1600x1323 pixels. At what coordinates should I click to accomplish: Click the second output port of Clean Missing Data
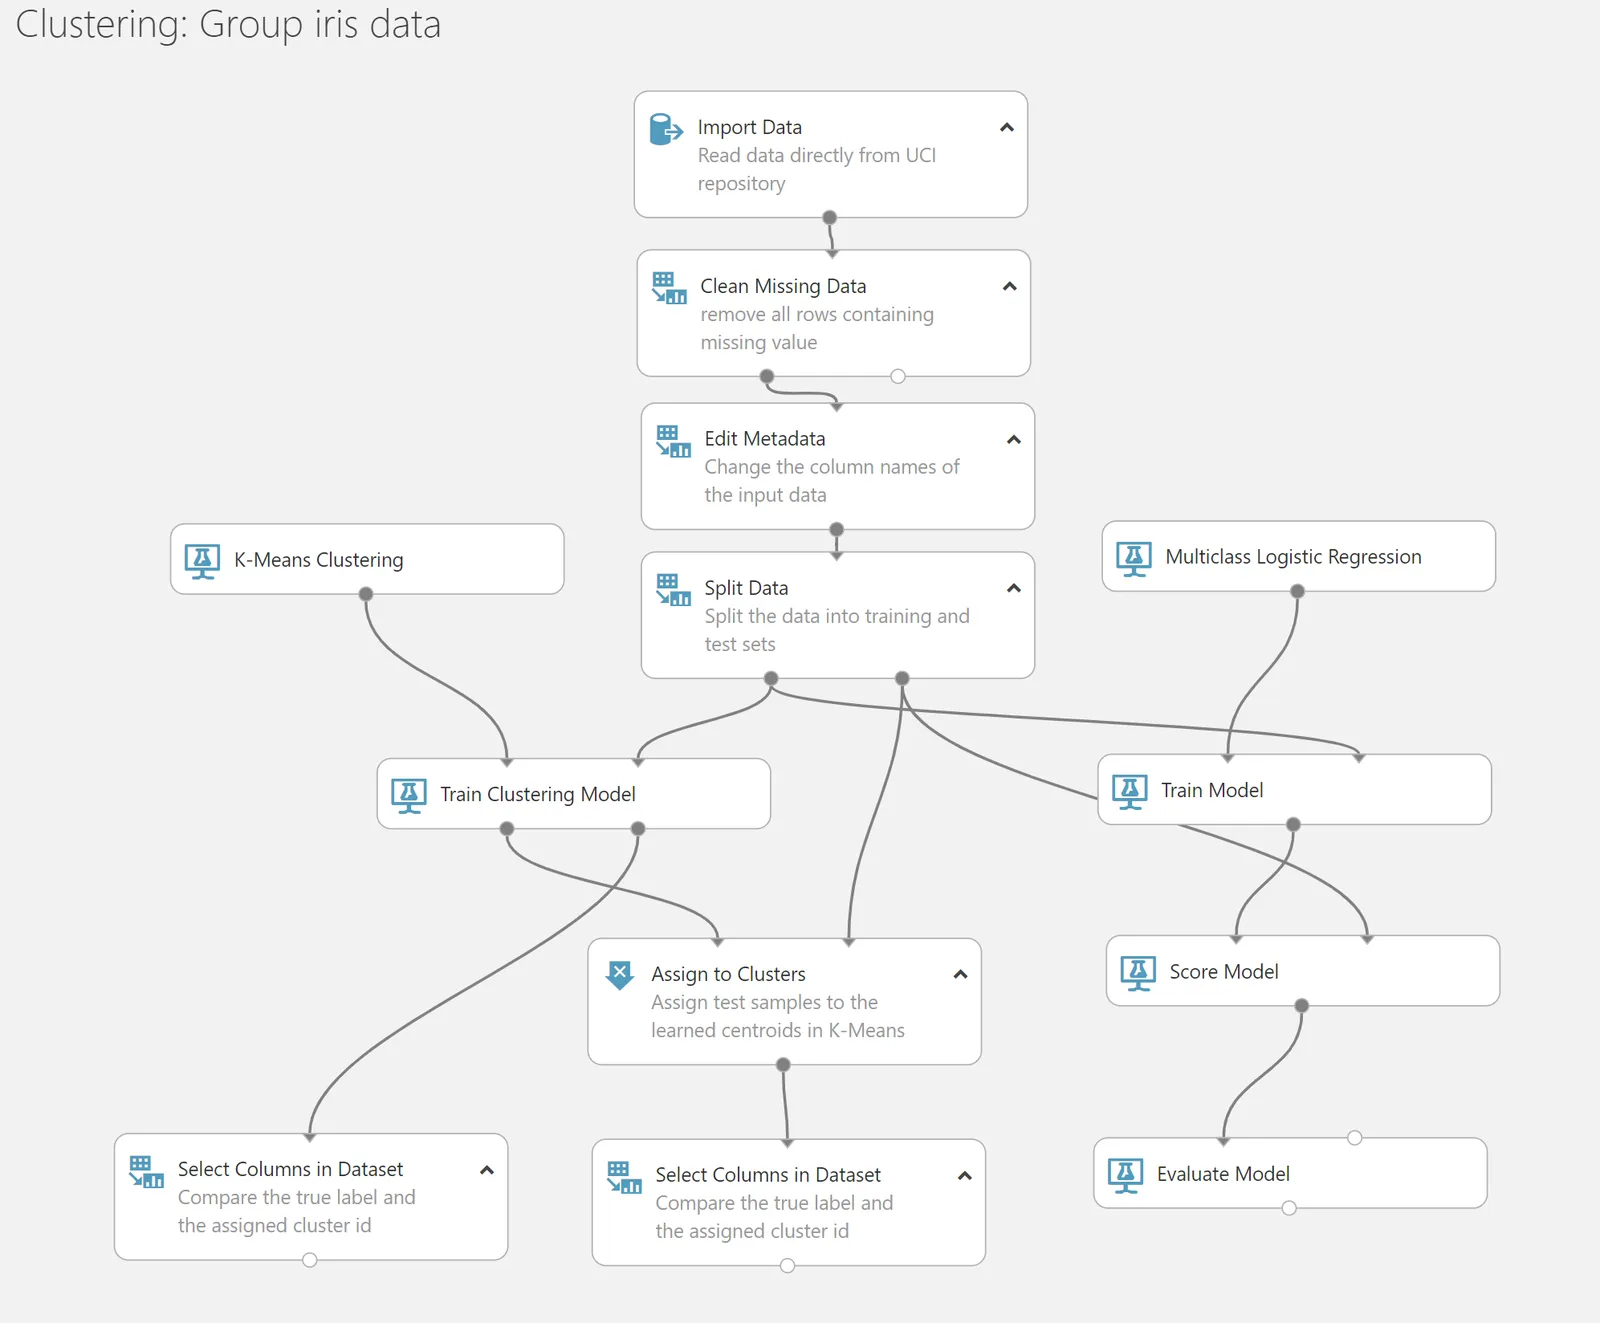point(898,376)
